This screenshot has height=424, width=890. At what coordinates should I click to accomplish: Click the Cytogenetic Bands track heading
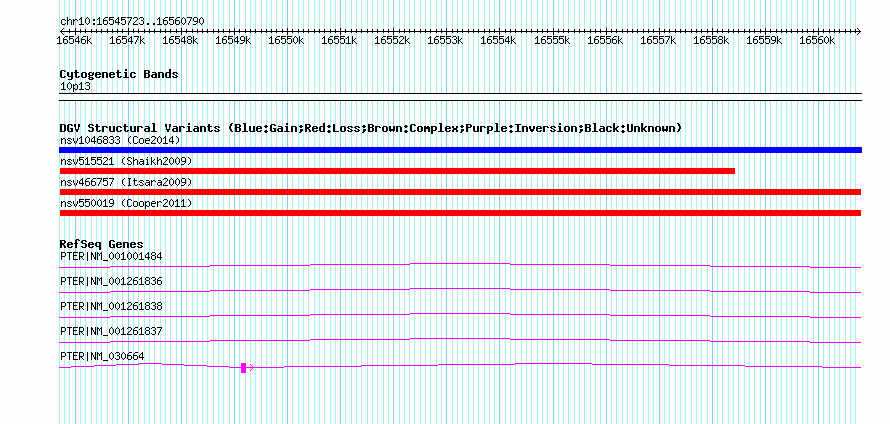[x=119, y=74]
